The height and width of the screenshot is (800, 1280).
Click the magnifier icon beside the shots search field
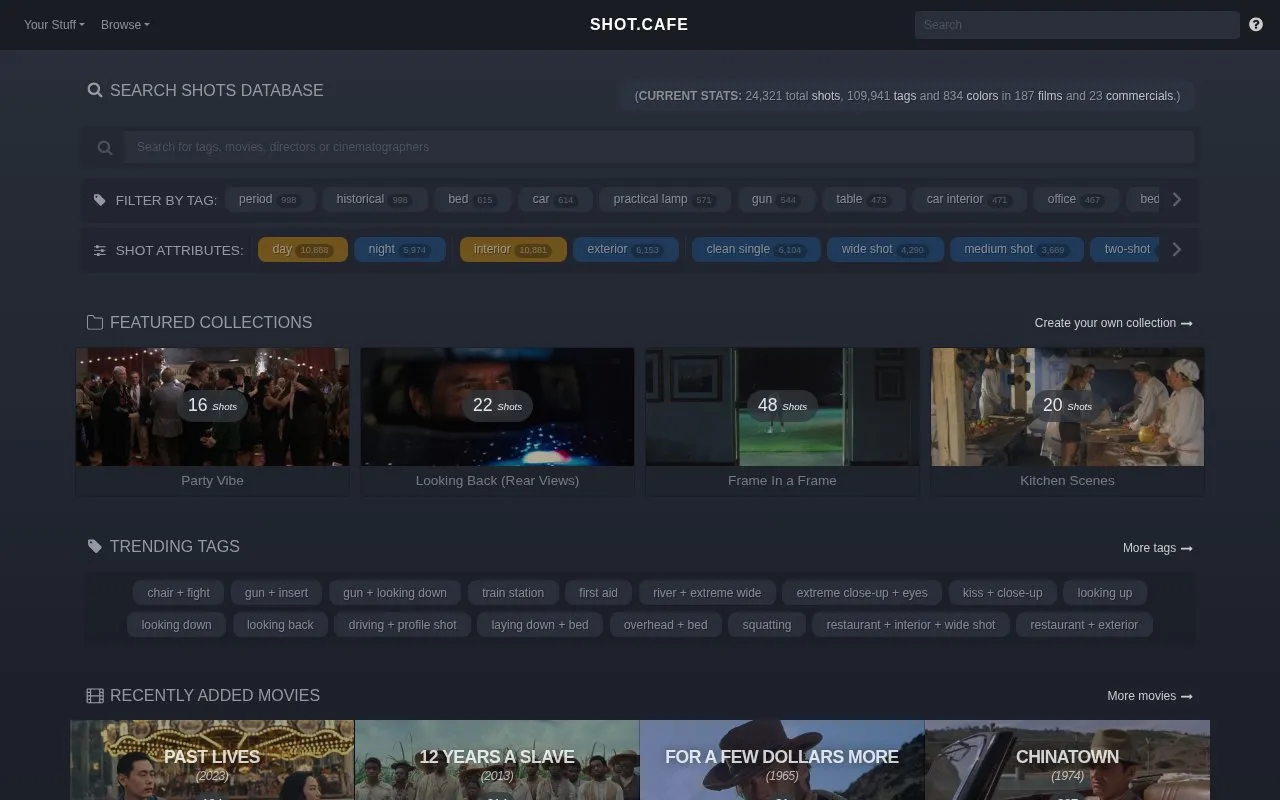[x=105, y=147]
